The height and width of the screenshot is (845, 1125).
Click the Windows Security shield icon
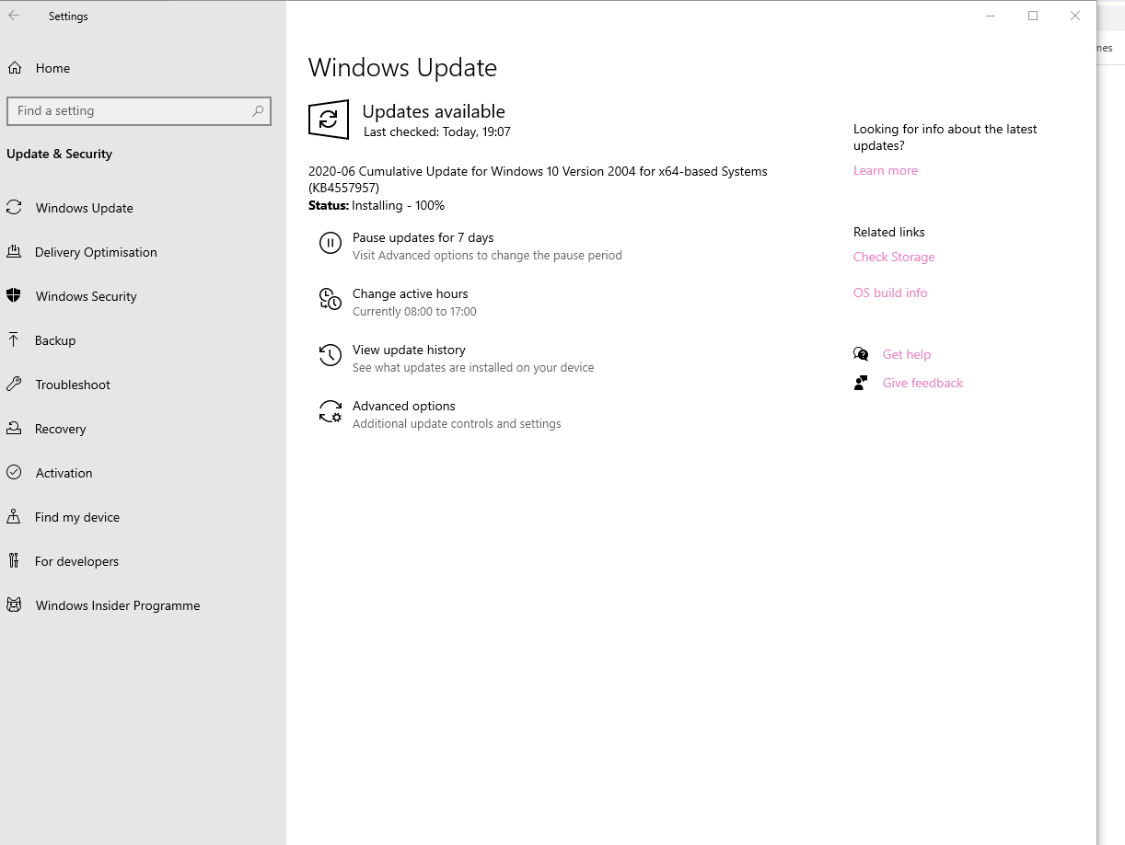point(14,296)
